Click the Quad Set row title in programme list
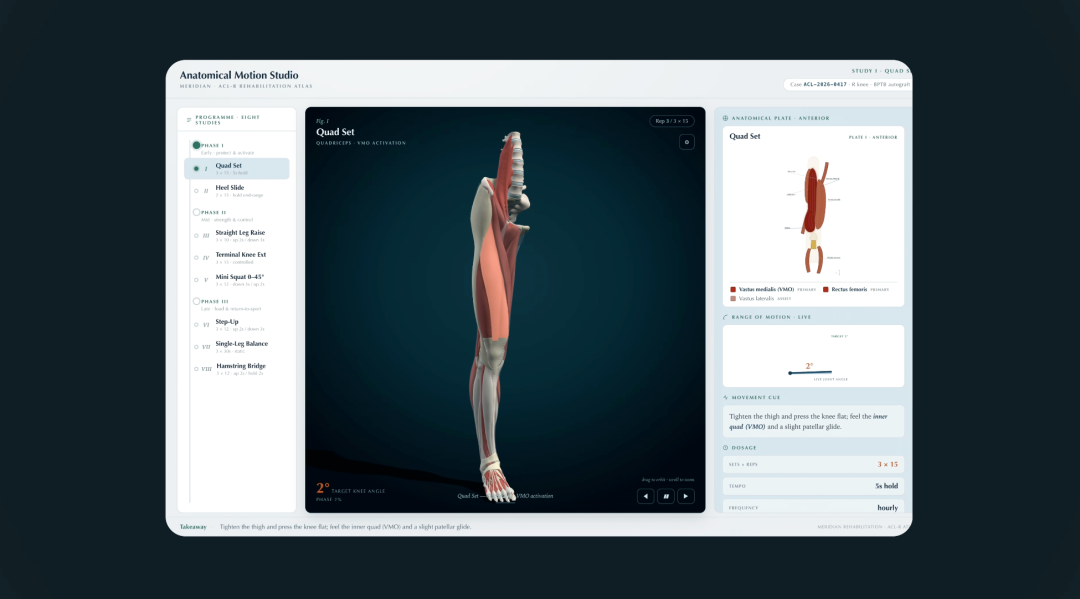 point(229,165)
